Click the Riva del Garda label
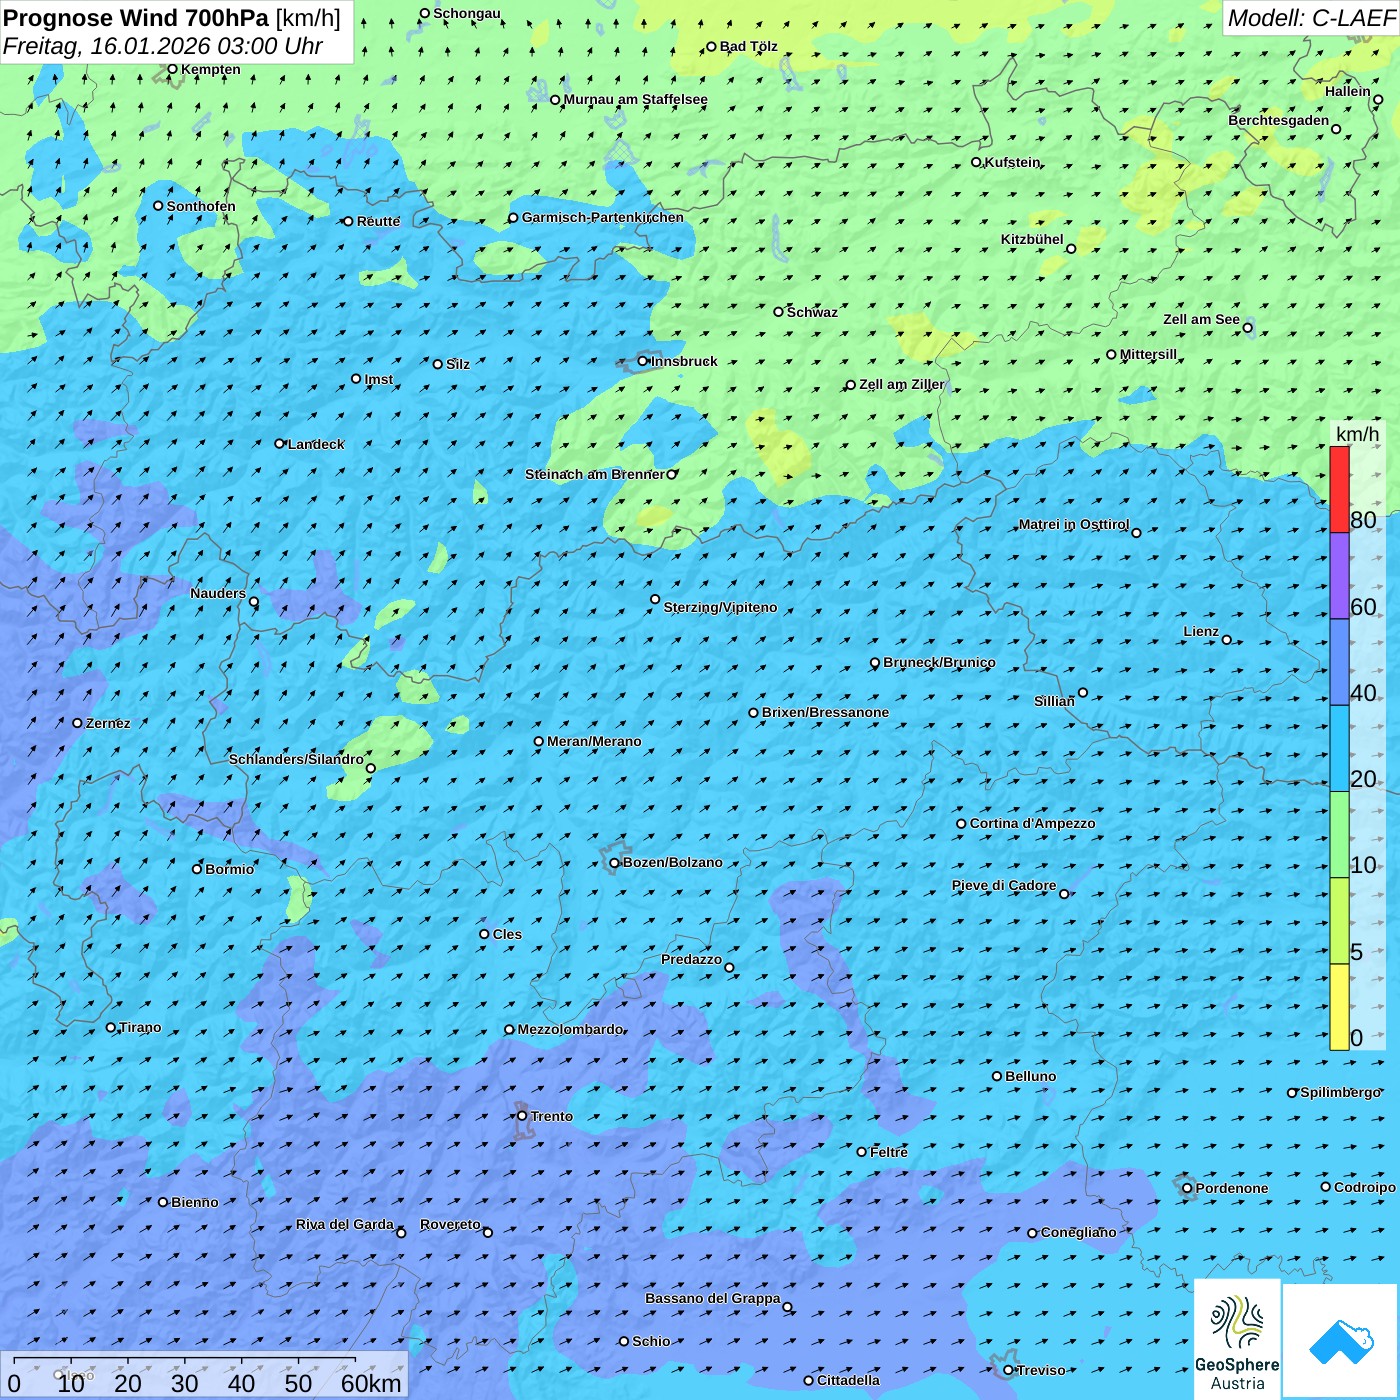Image resolution: width=1400 pixels, height=1400 pixels. (x=345, y=1224)
